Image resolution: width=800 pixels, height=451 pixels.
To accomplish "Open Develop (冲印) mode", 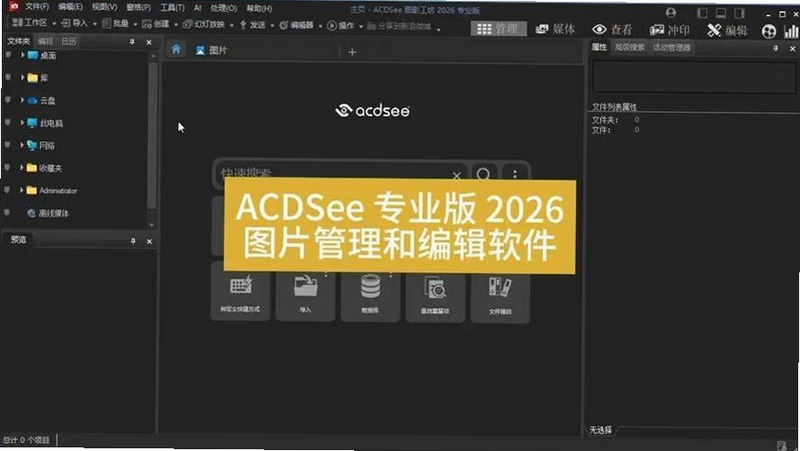I will (x=669, y=31).
